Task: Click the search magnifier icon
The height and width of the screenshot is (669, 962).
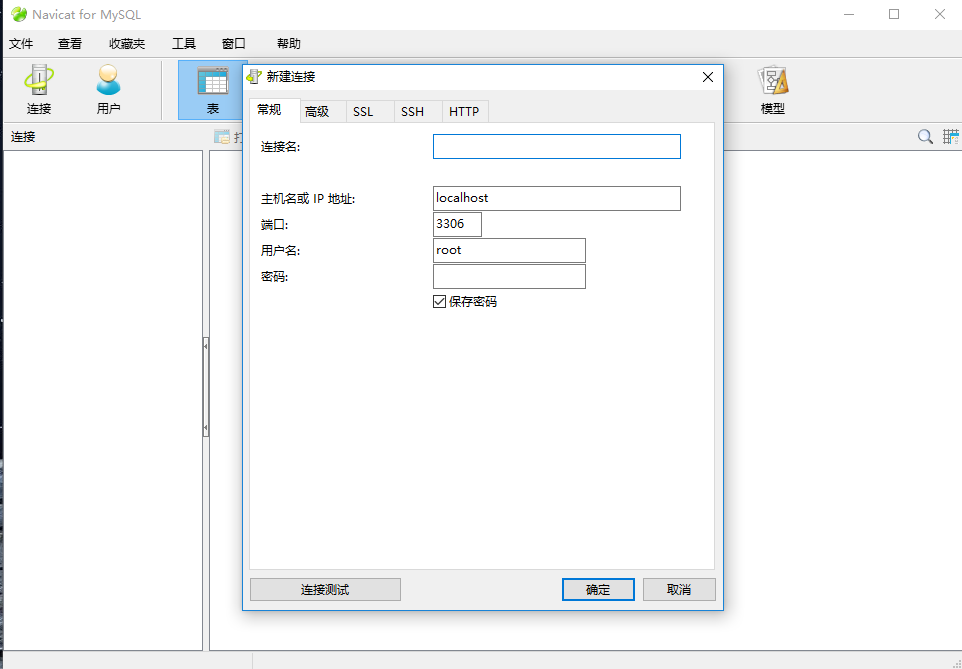Action: [x=924, y=136]
